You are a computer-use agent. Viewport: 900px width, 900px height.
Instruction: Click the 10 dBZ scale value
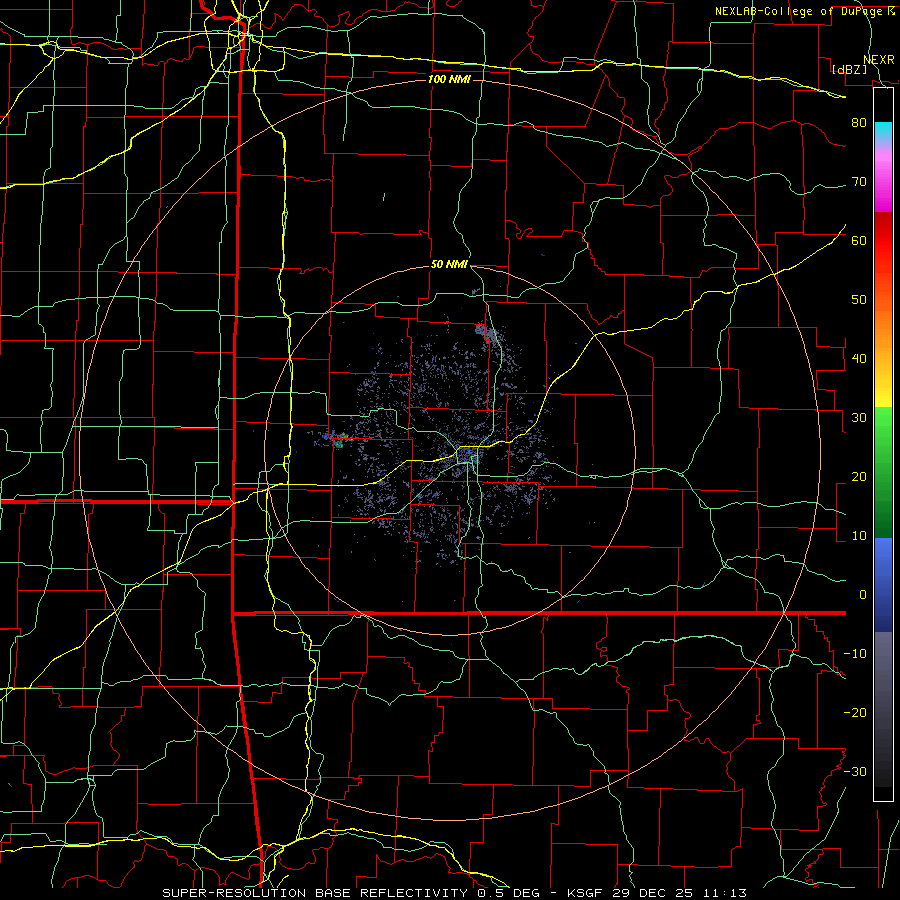859,536
